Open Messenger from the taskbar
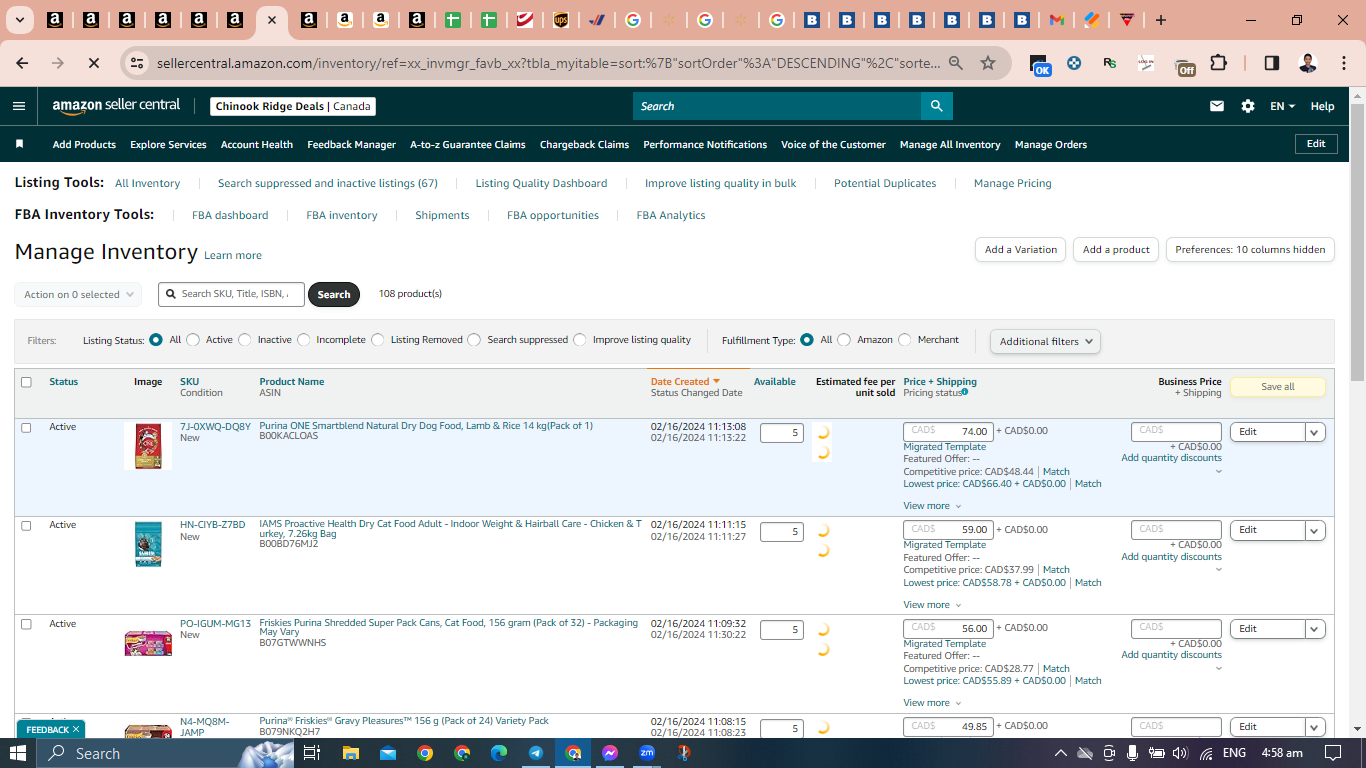Viewport: 1366px width, 768px height. coord(610,753)
